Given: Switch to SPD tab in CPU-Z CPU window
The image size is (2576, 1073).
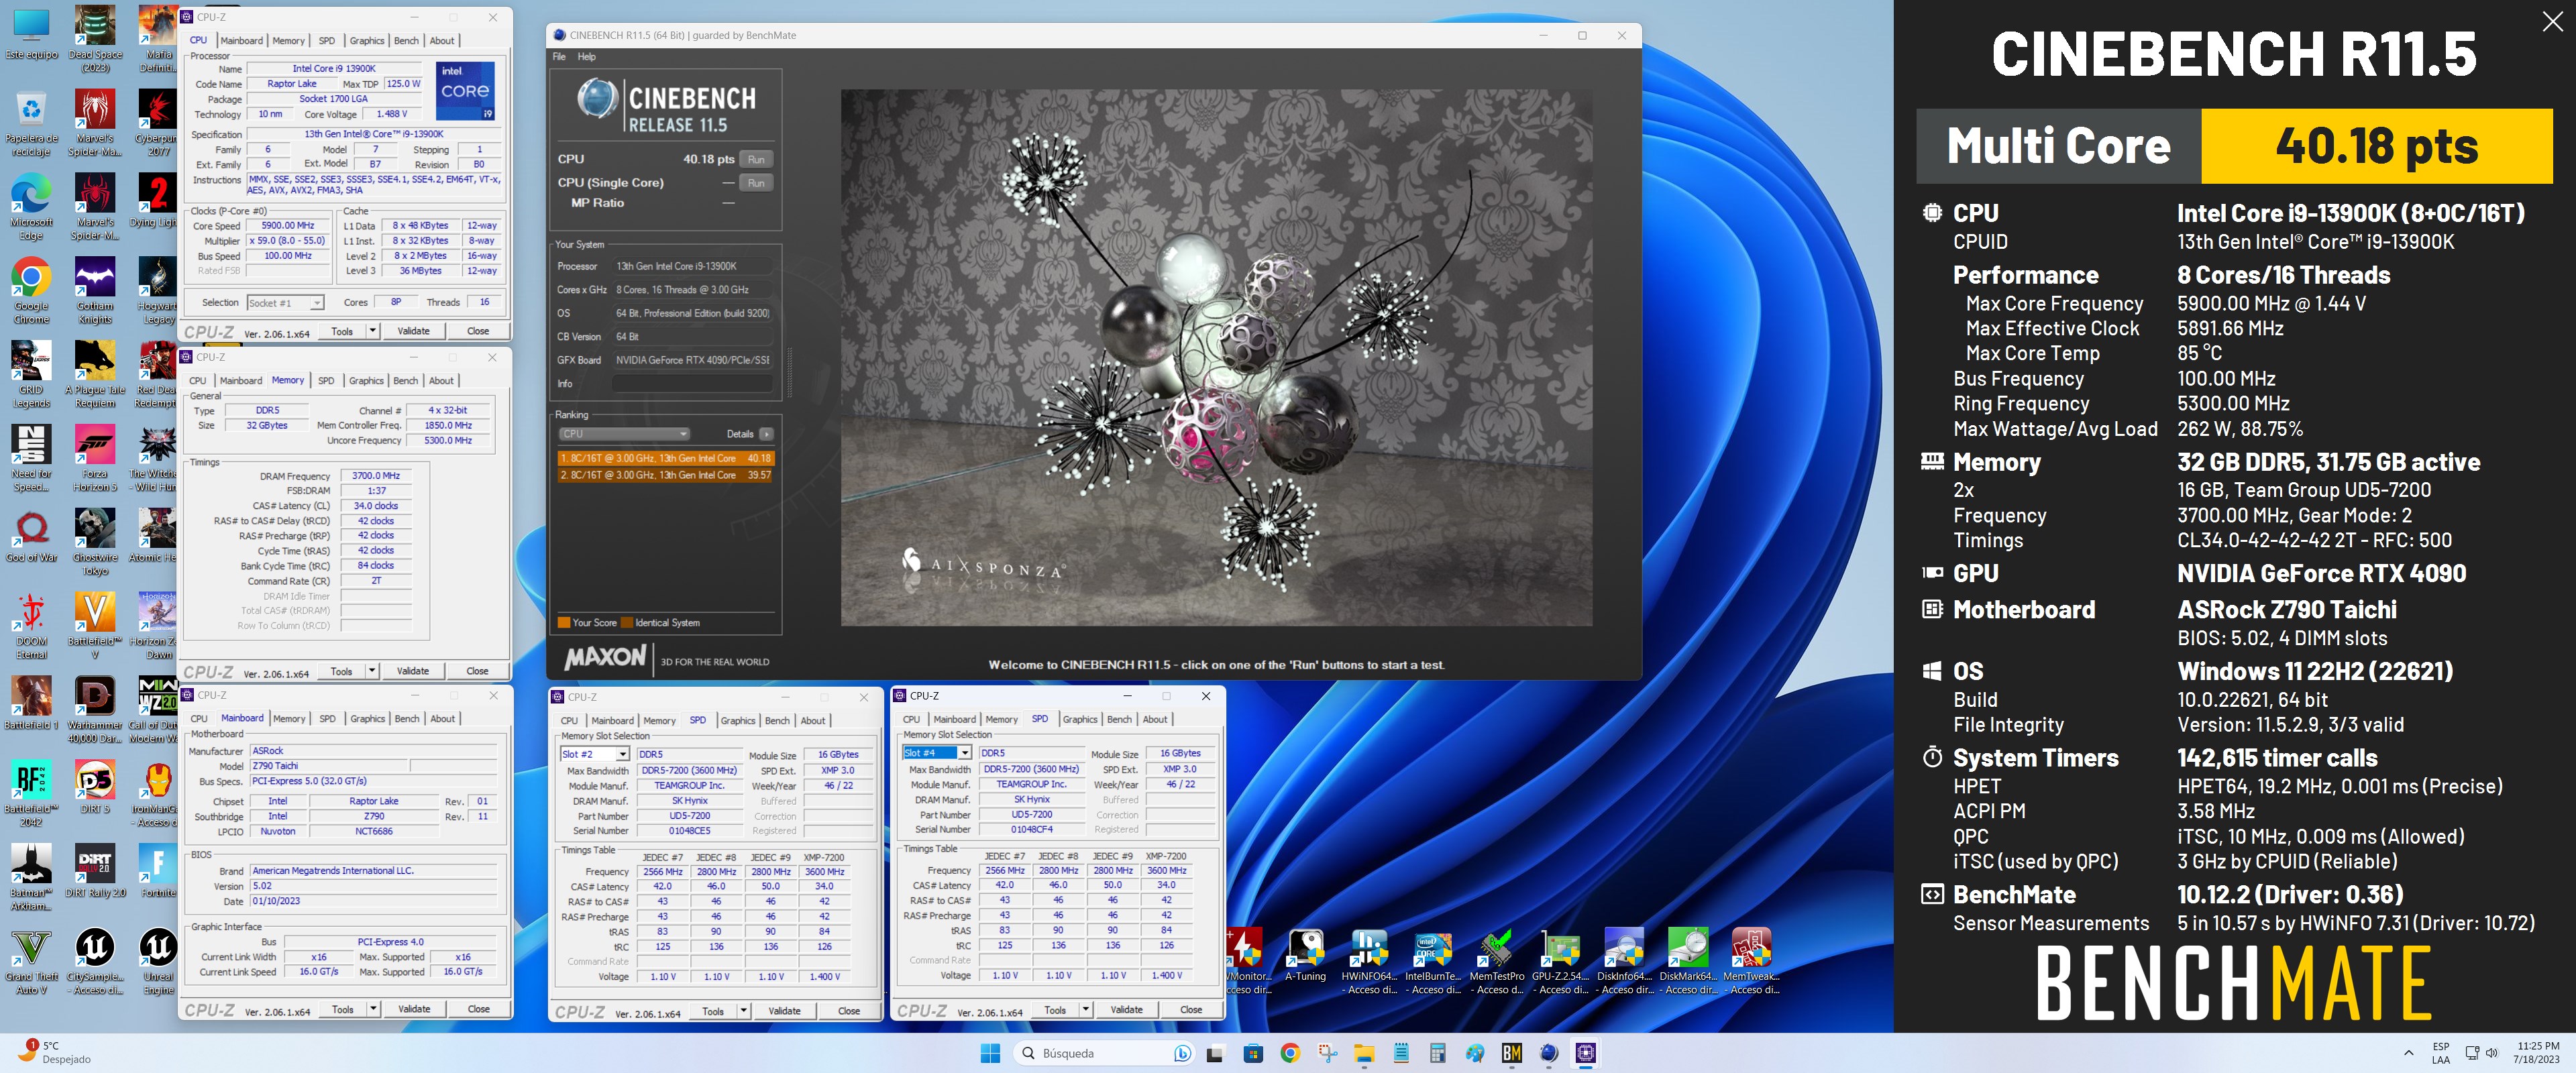Looking at the screenshot, I should (327, 41).
